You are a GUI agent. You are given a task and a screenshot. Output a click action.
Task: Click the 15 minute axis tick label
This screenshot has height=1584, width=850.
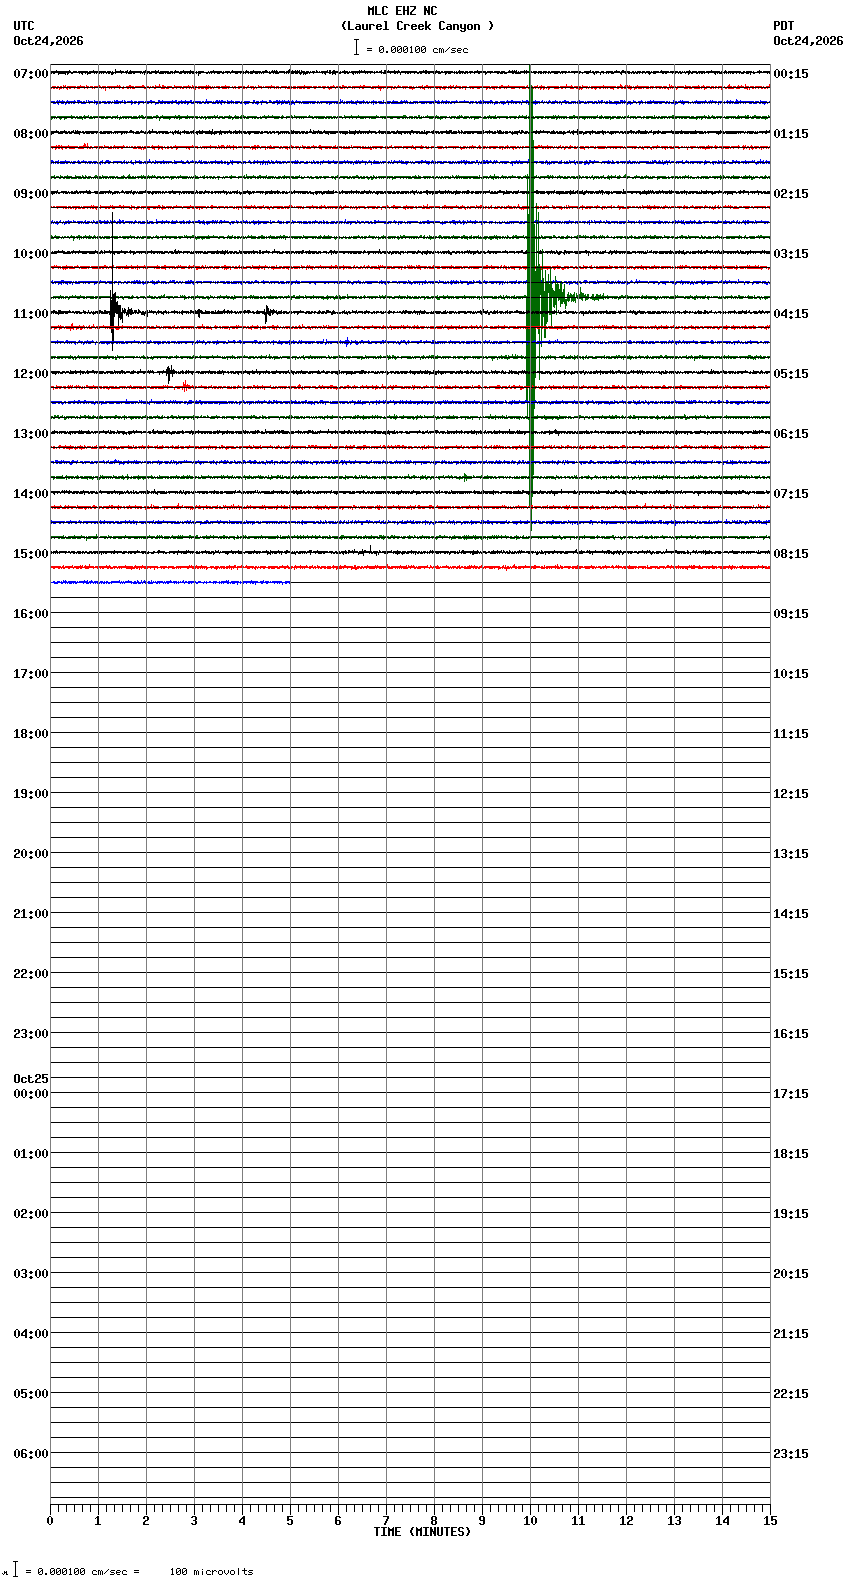point(770,1521)
